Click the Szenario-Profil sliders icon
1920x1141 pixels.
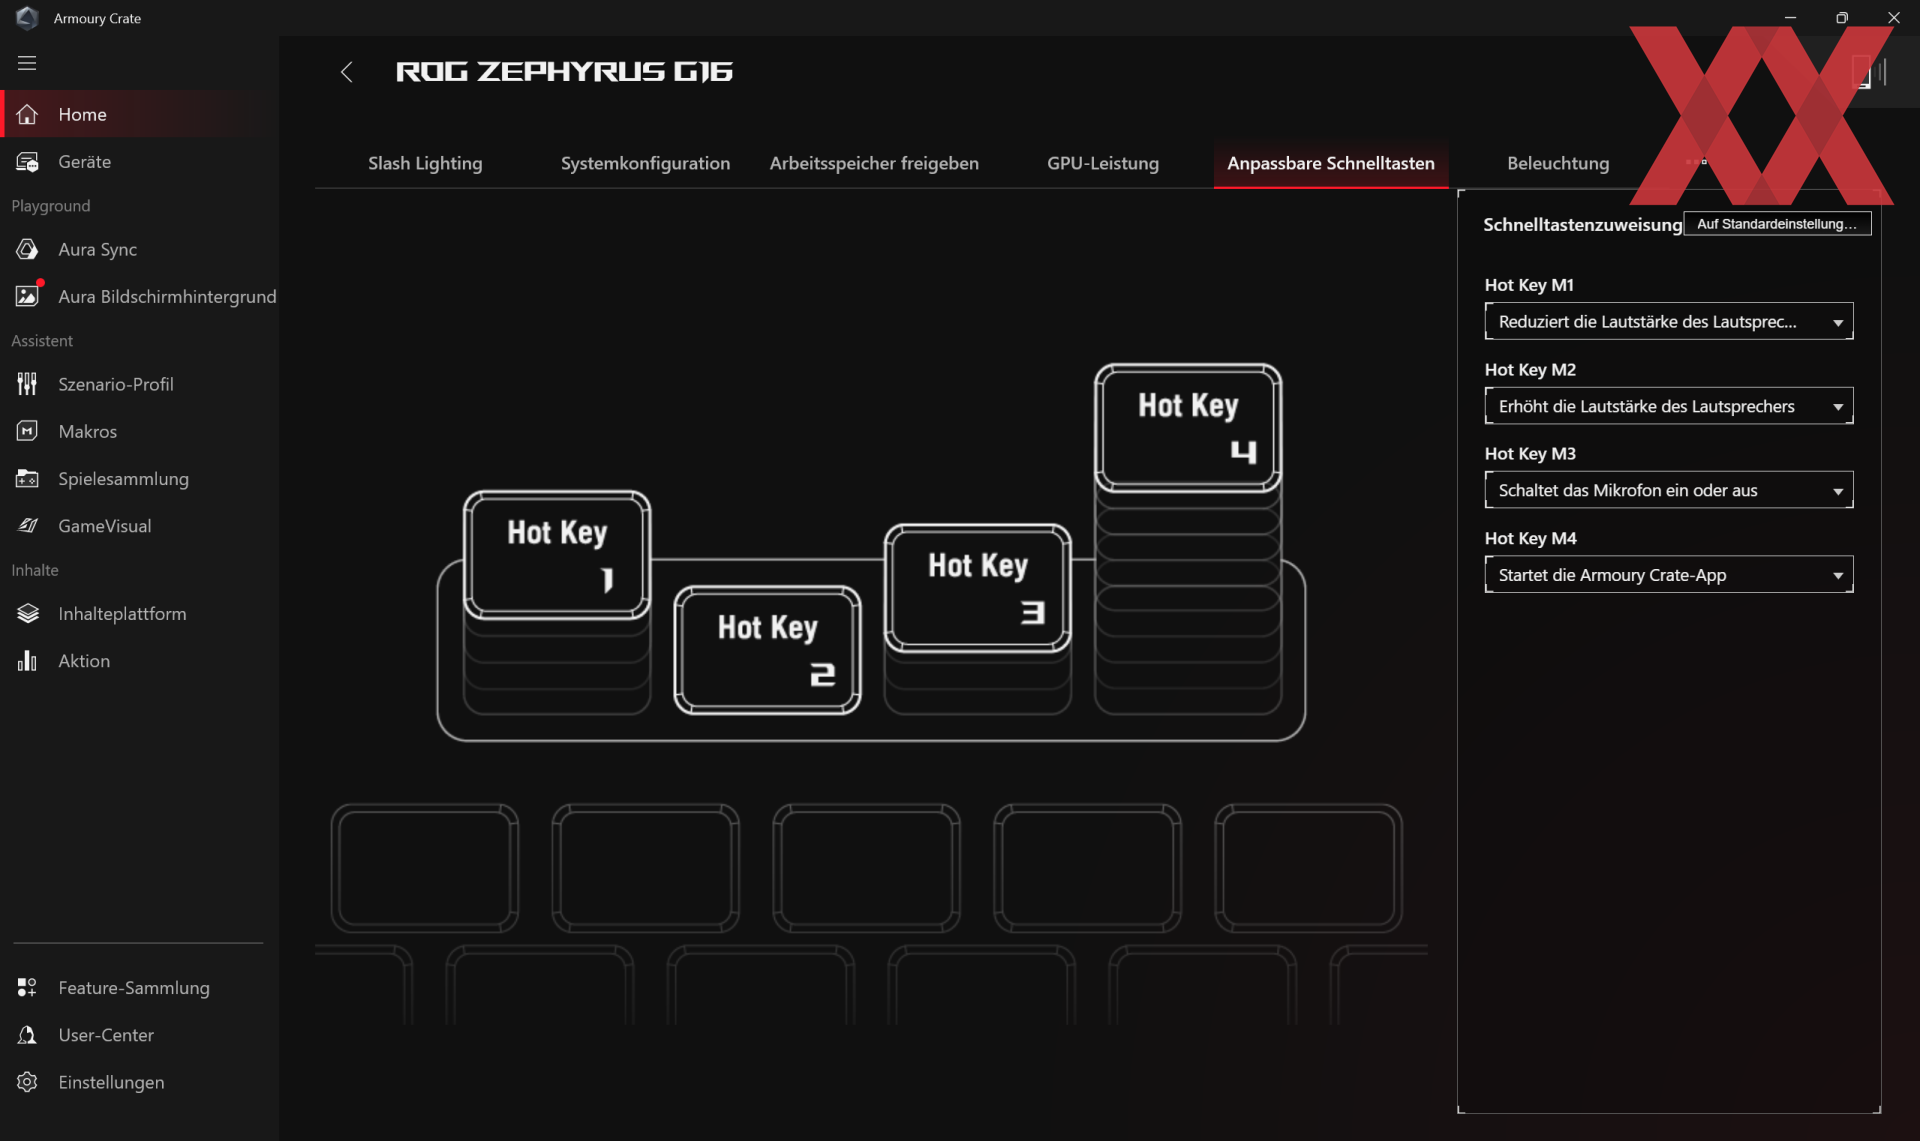point(27,384)
